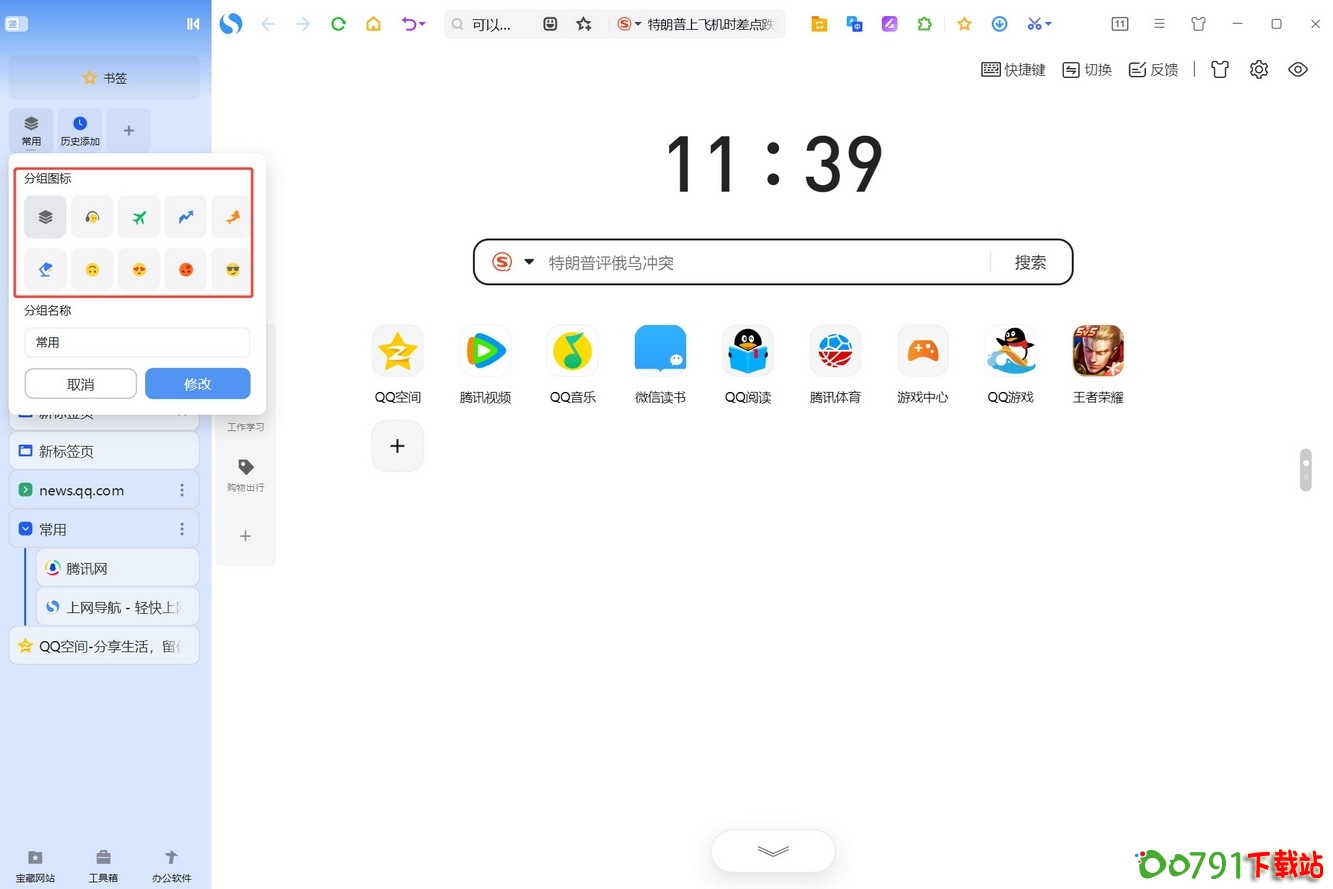Open the download manager icon
The height and width of the screenshot is (889, 1333).
tap(999, 23)
